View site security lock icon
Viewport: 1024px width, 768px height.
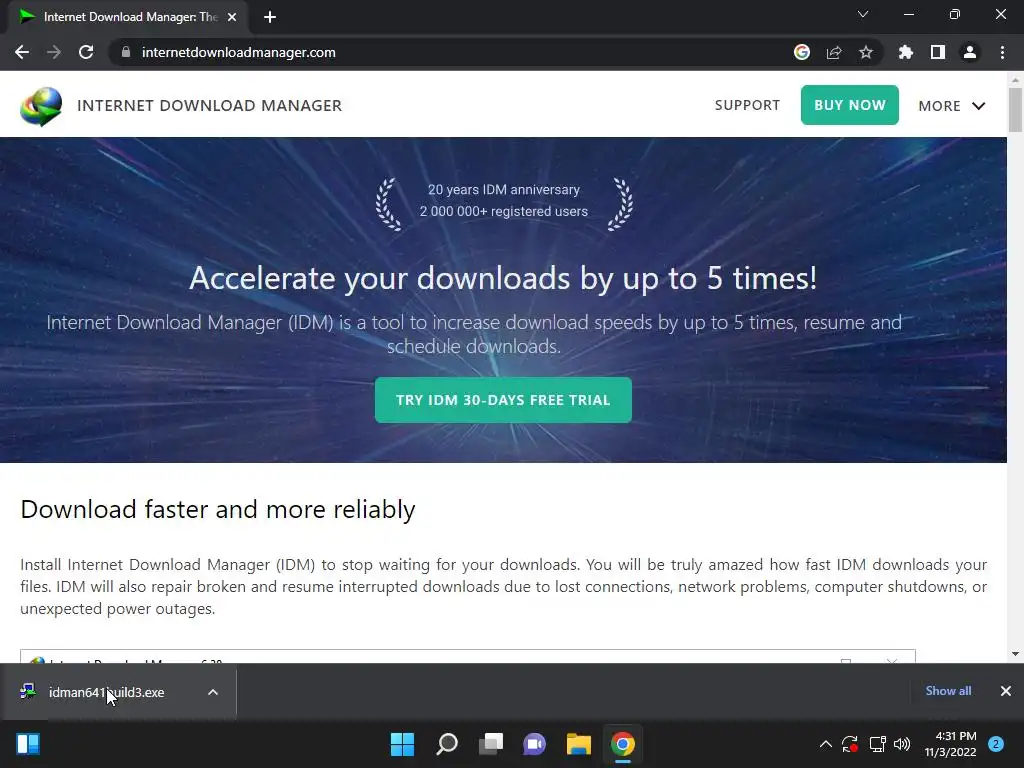click(x=126, y=52)
